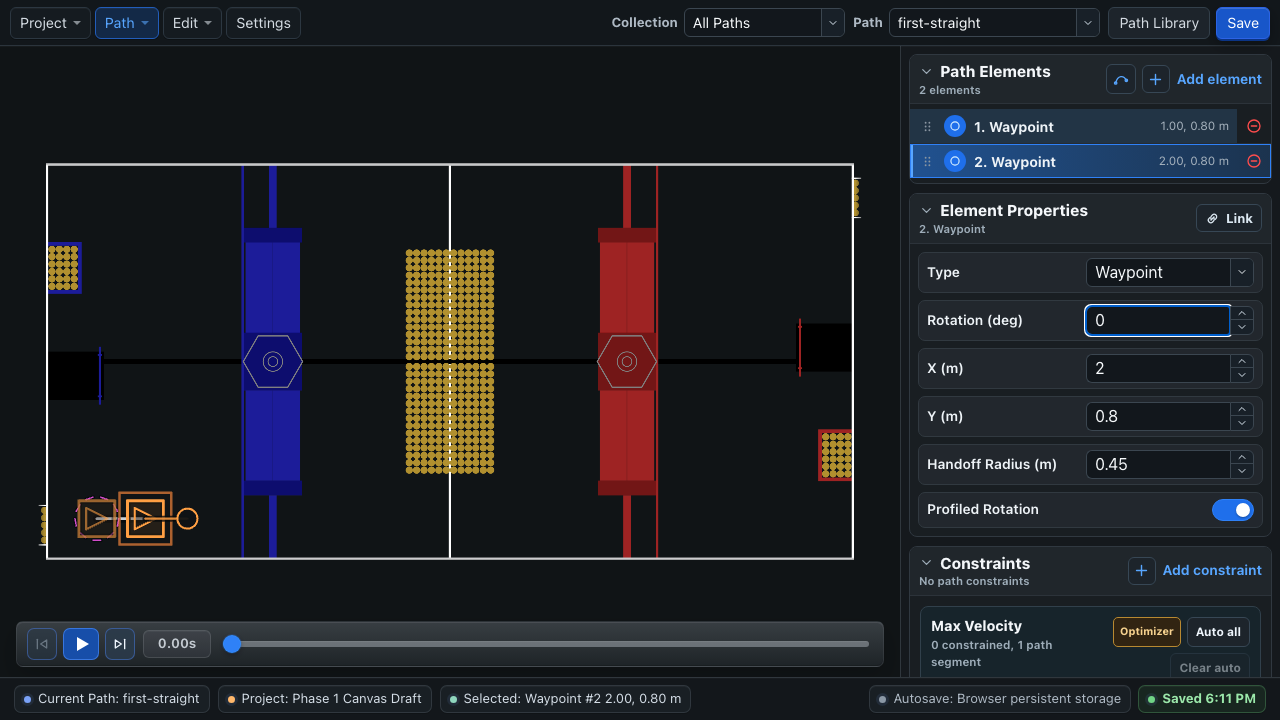Increase the Y (m) value
This screenshot has height=720, width=1280.
(1242, 409)
